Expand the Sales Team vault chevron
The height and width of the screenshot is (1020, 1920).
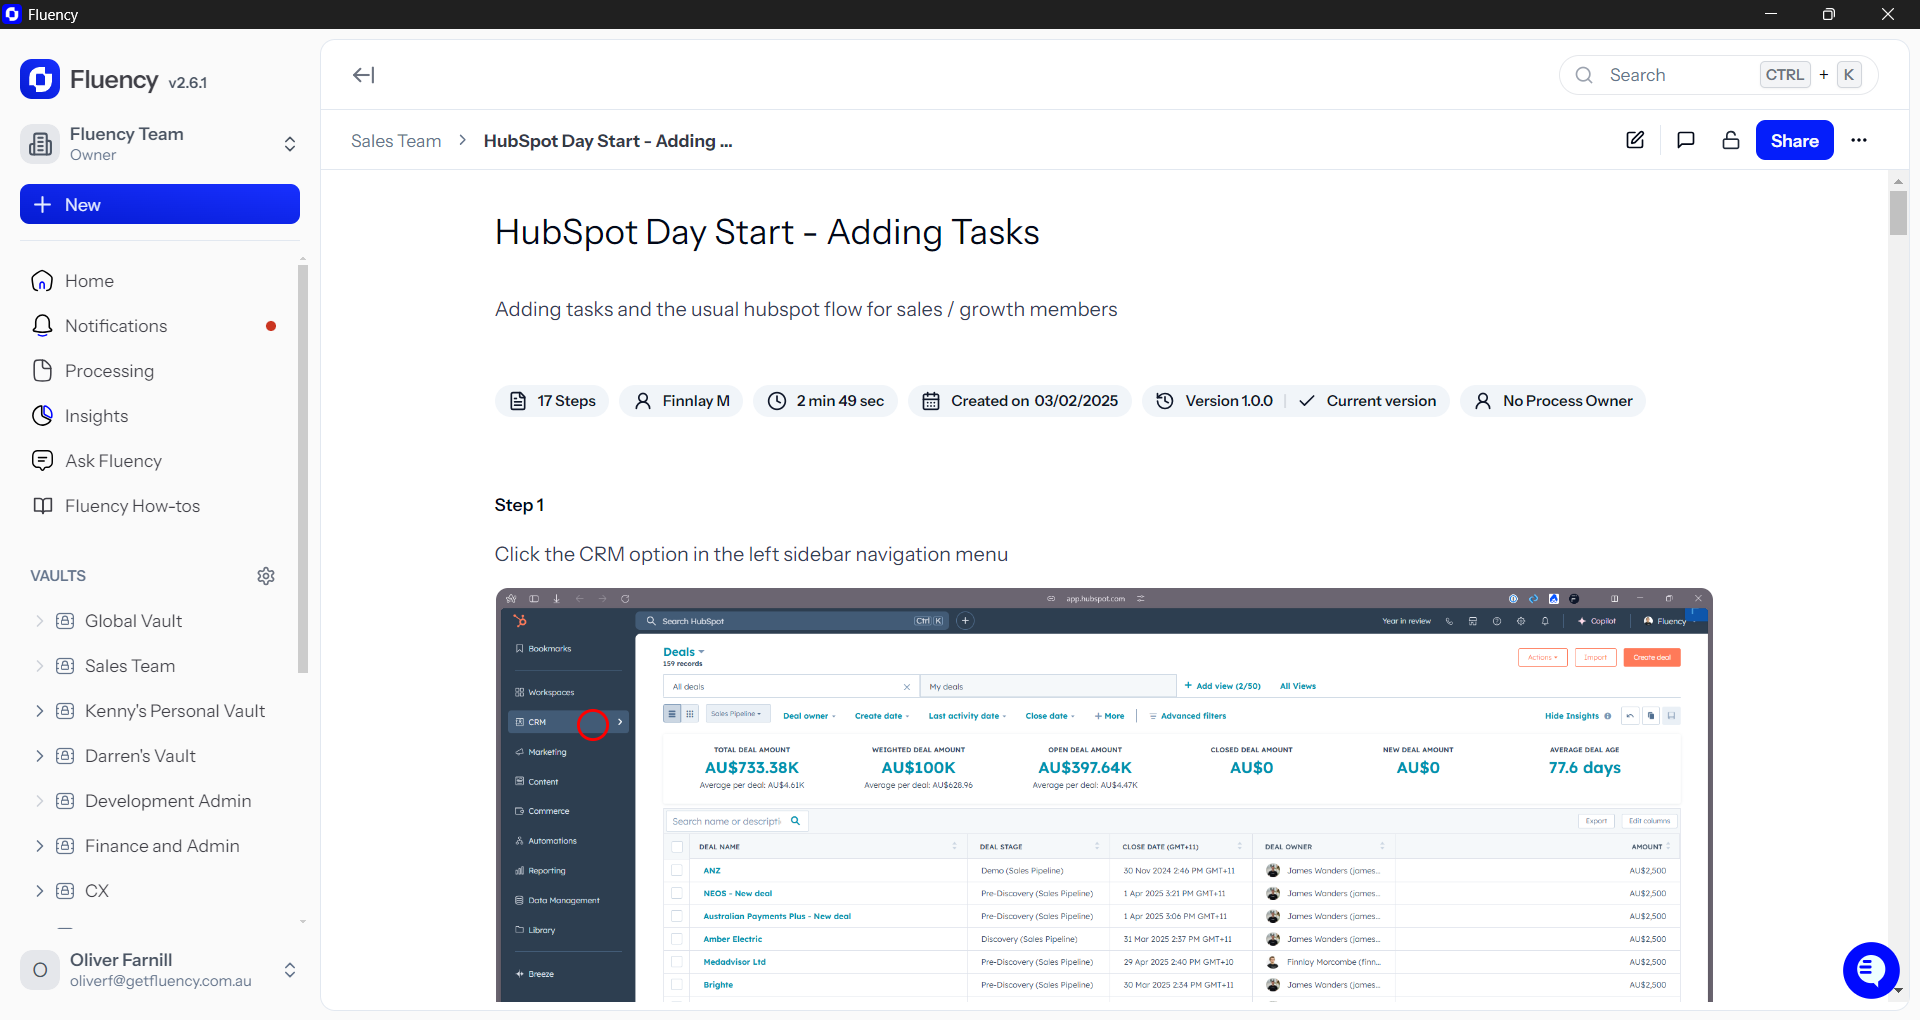pyautogui.click(x=40, y=666)
